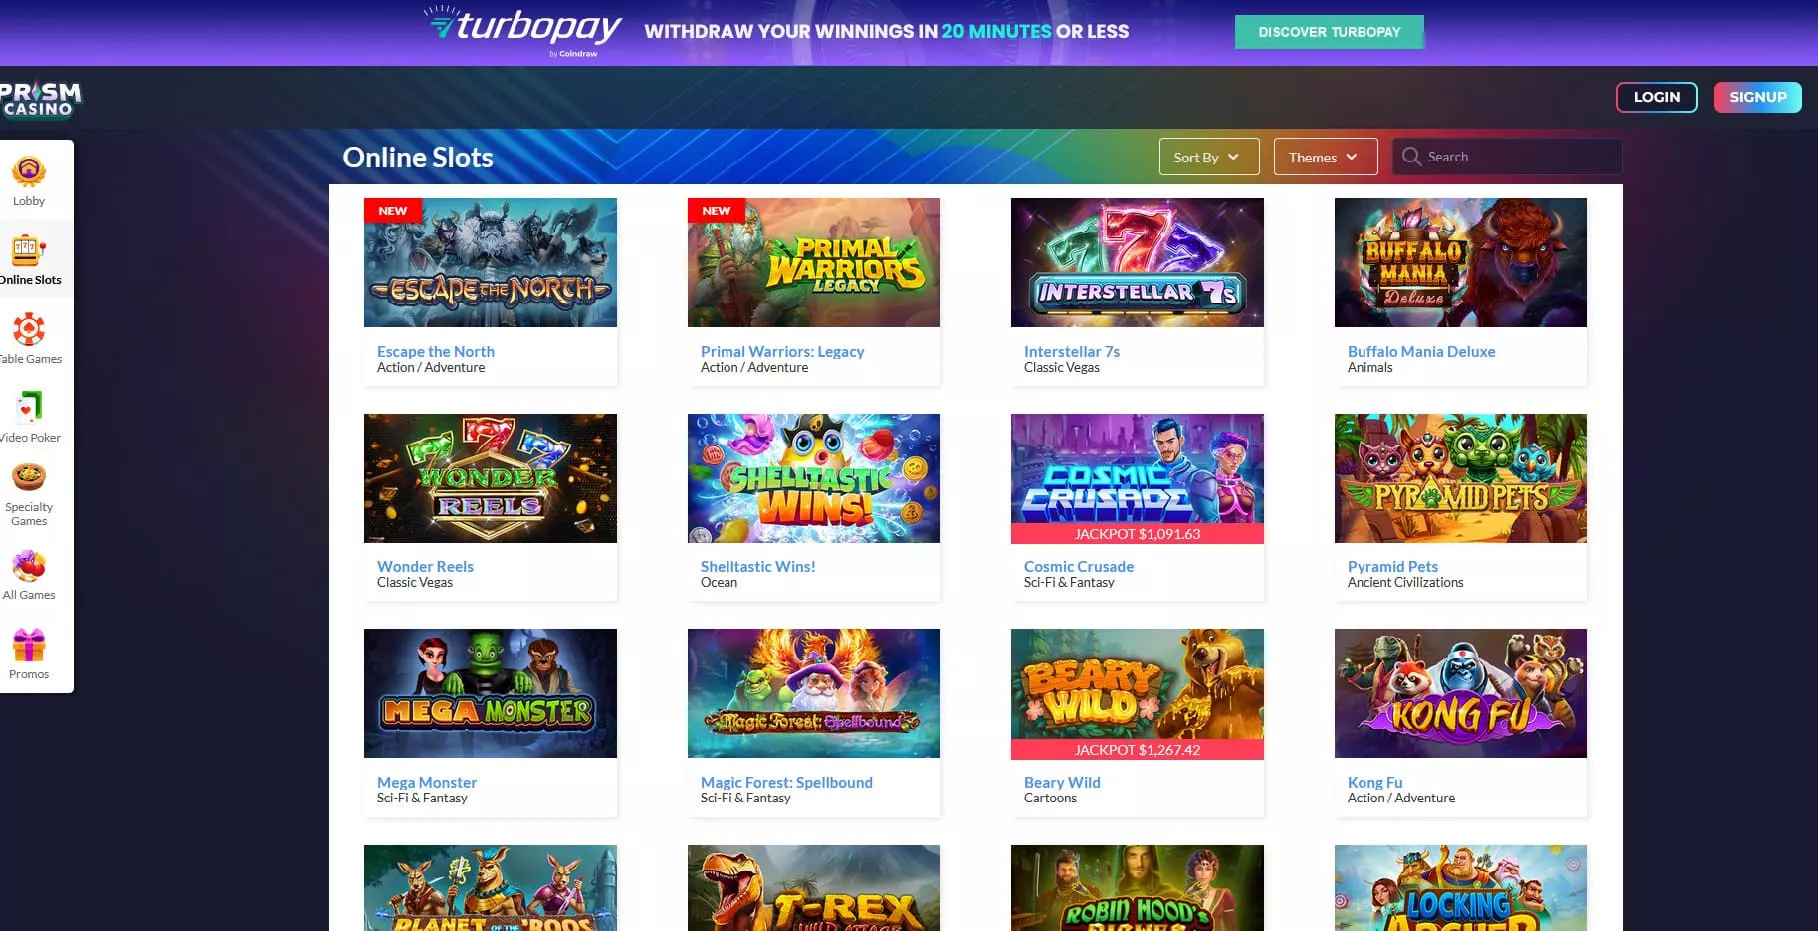Click the magnifying glass in the search bar
1818x931 pixels.
pyautogui.click(x=1411, y=156)
